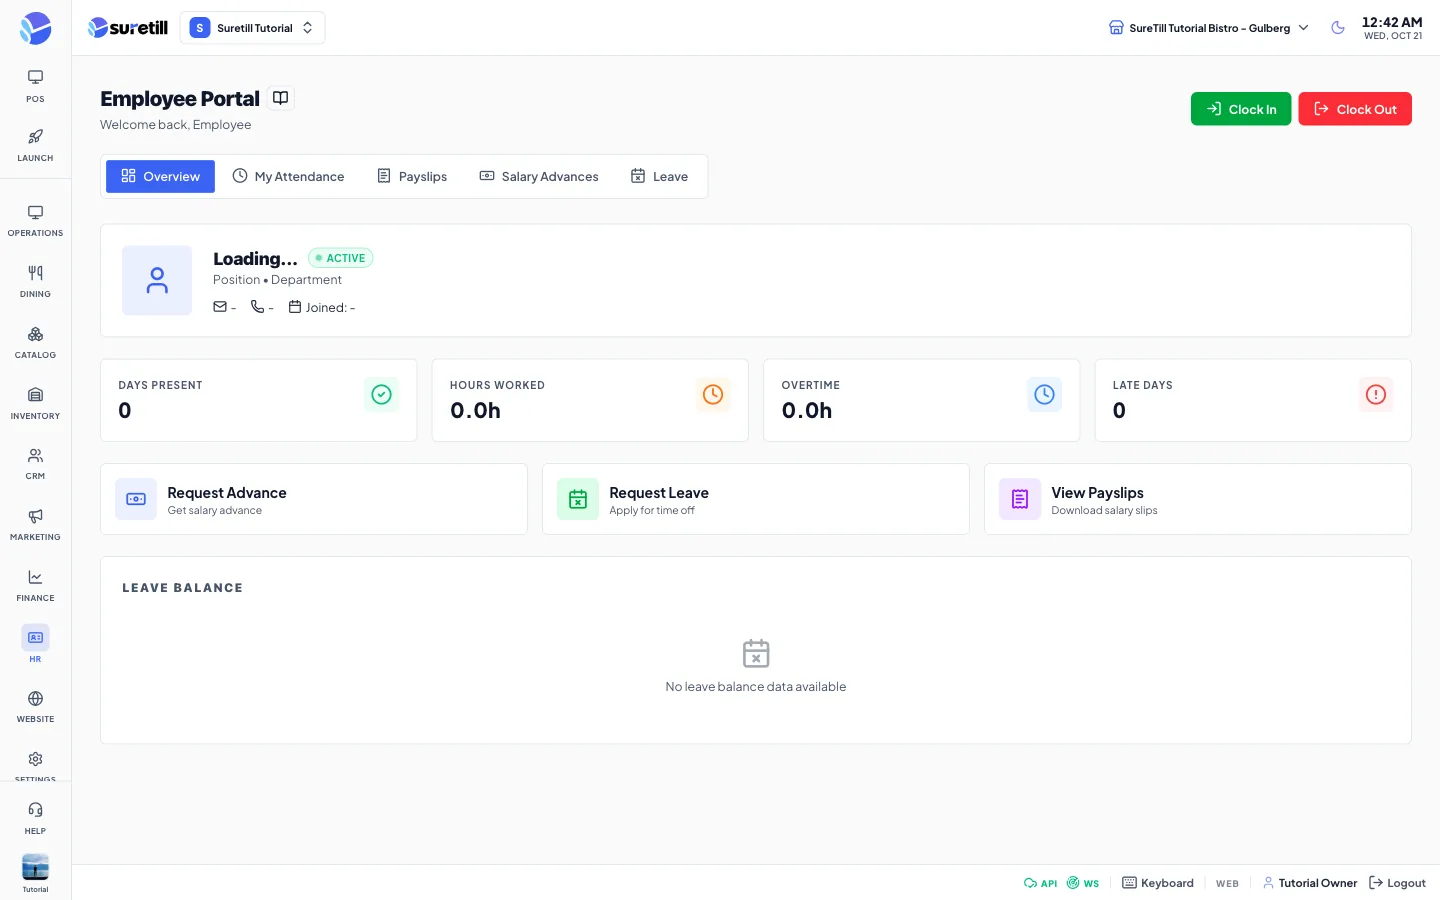Open the Help headset icon
The height and width of the screenshot is (900, 1440).
click(x=35, y=818)
